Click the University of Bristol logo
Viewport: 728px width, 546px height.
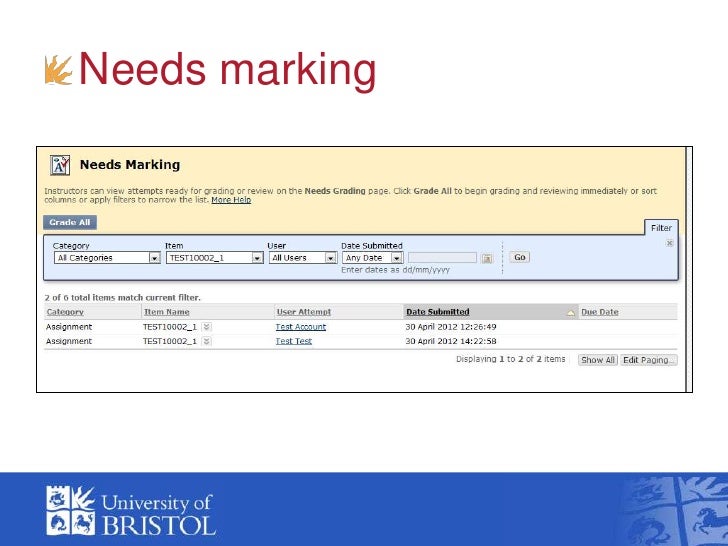[x=130, y=510]
